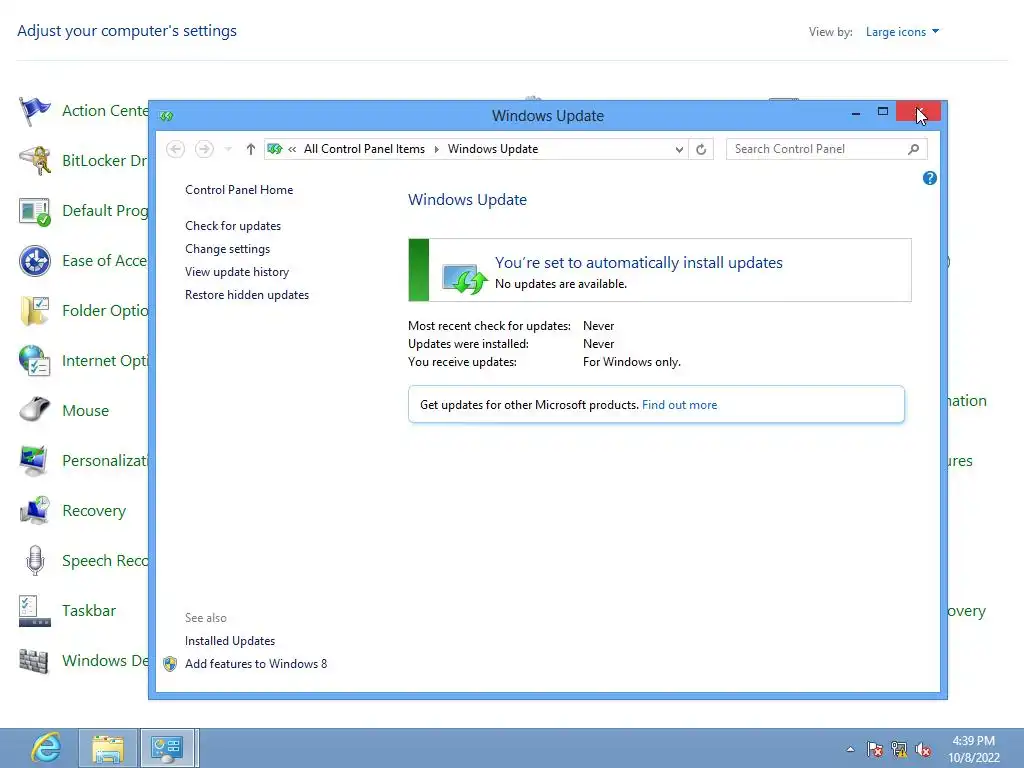Open Folder Options in Control Panel
The width and height of the screenshot is (1024, 768).
84,311
